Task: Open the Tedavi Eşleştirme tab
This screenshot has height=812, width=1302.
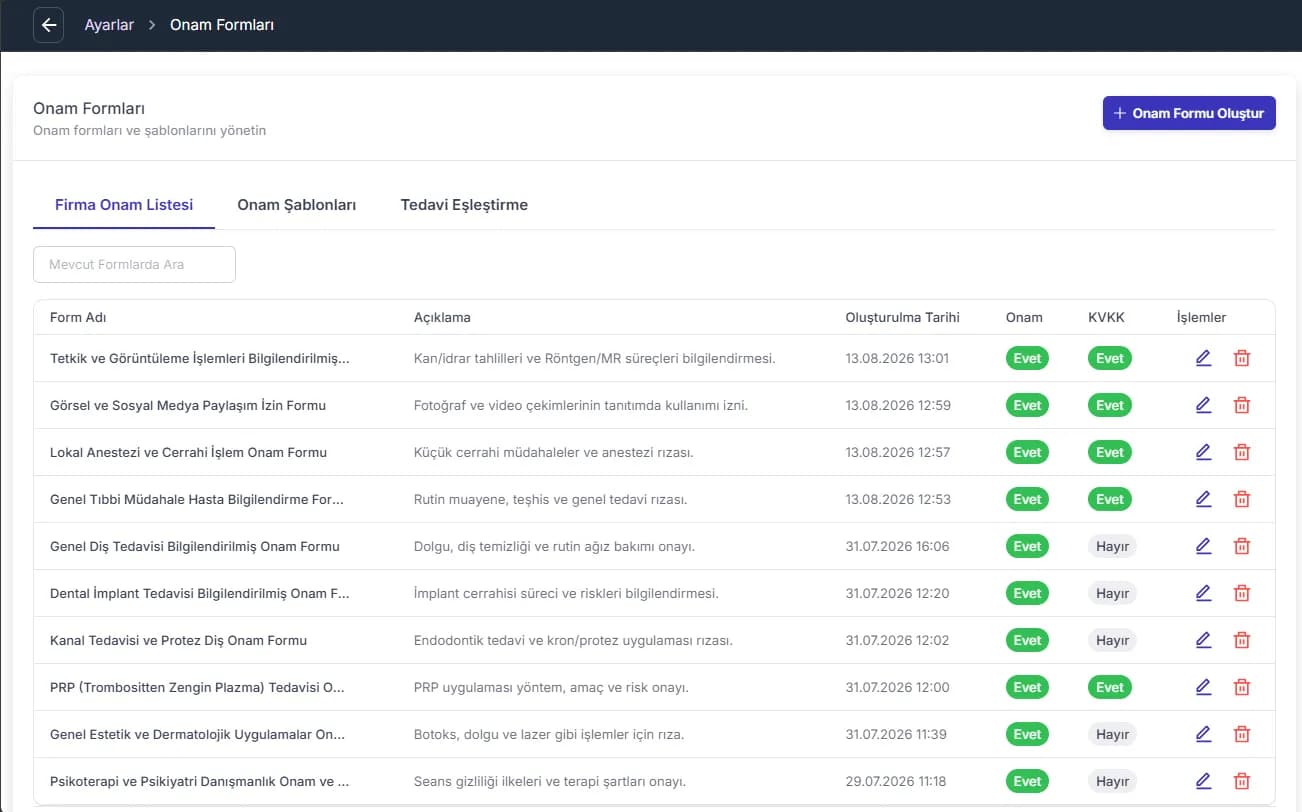Action: [464, 205]
